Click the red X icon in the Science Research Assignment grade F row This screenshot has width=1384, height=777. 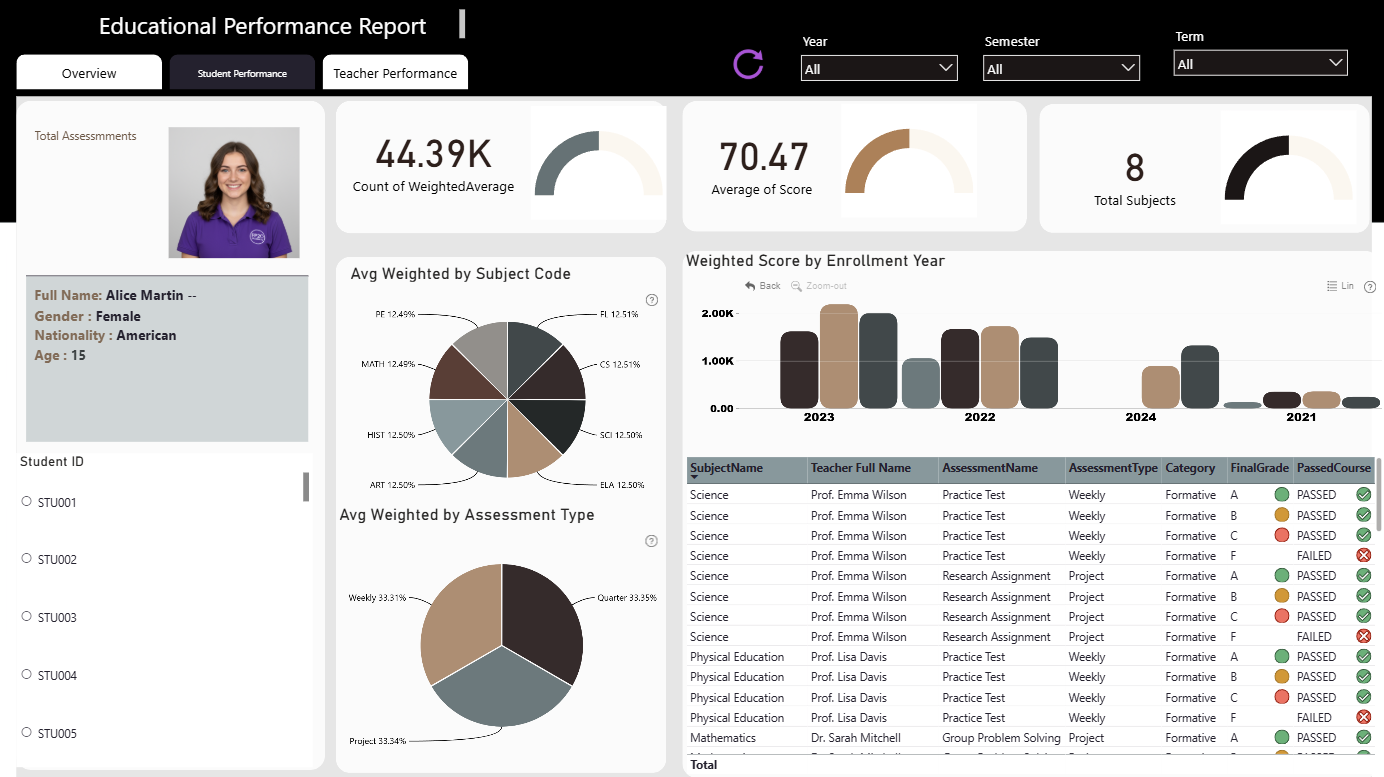(1363, 636)
